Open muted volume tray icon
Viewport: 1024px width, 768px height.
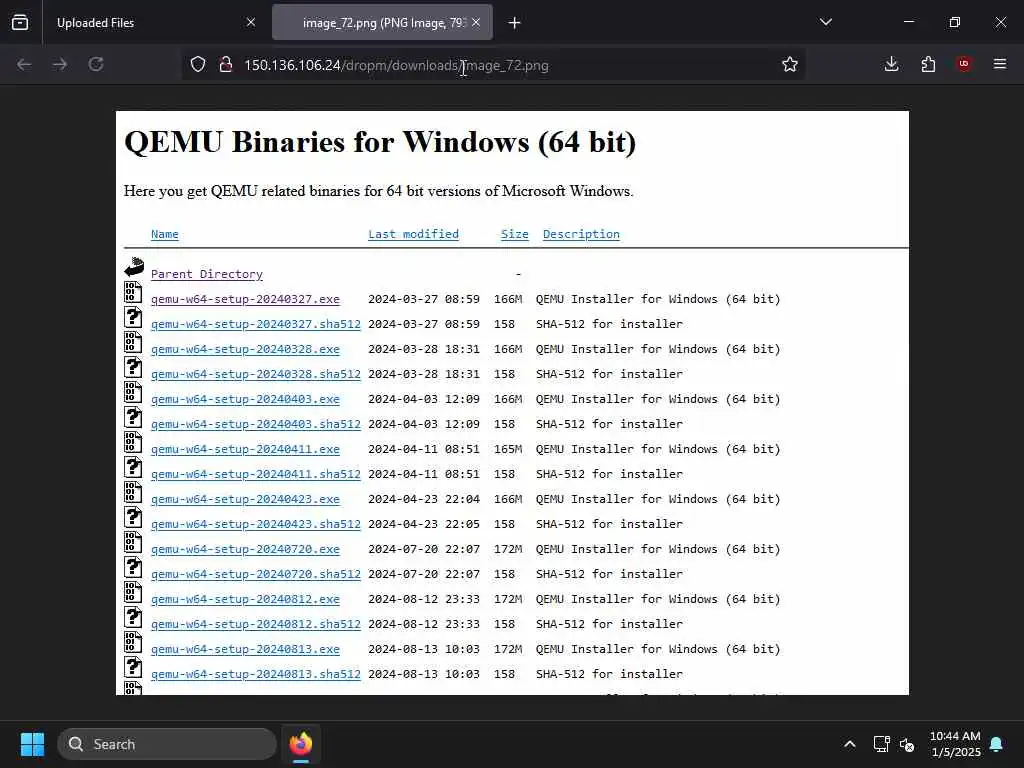point(907,744)
